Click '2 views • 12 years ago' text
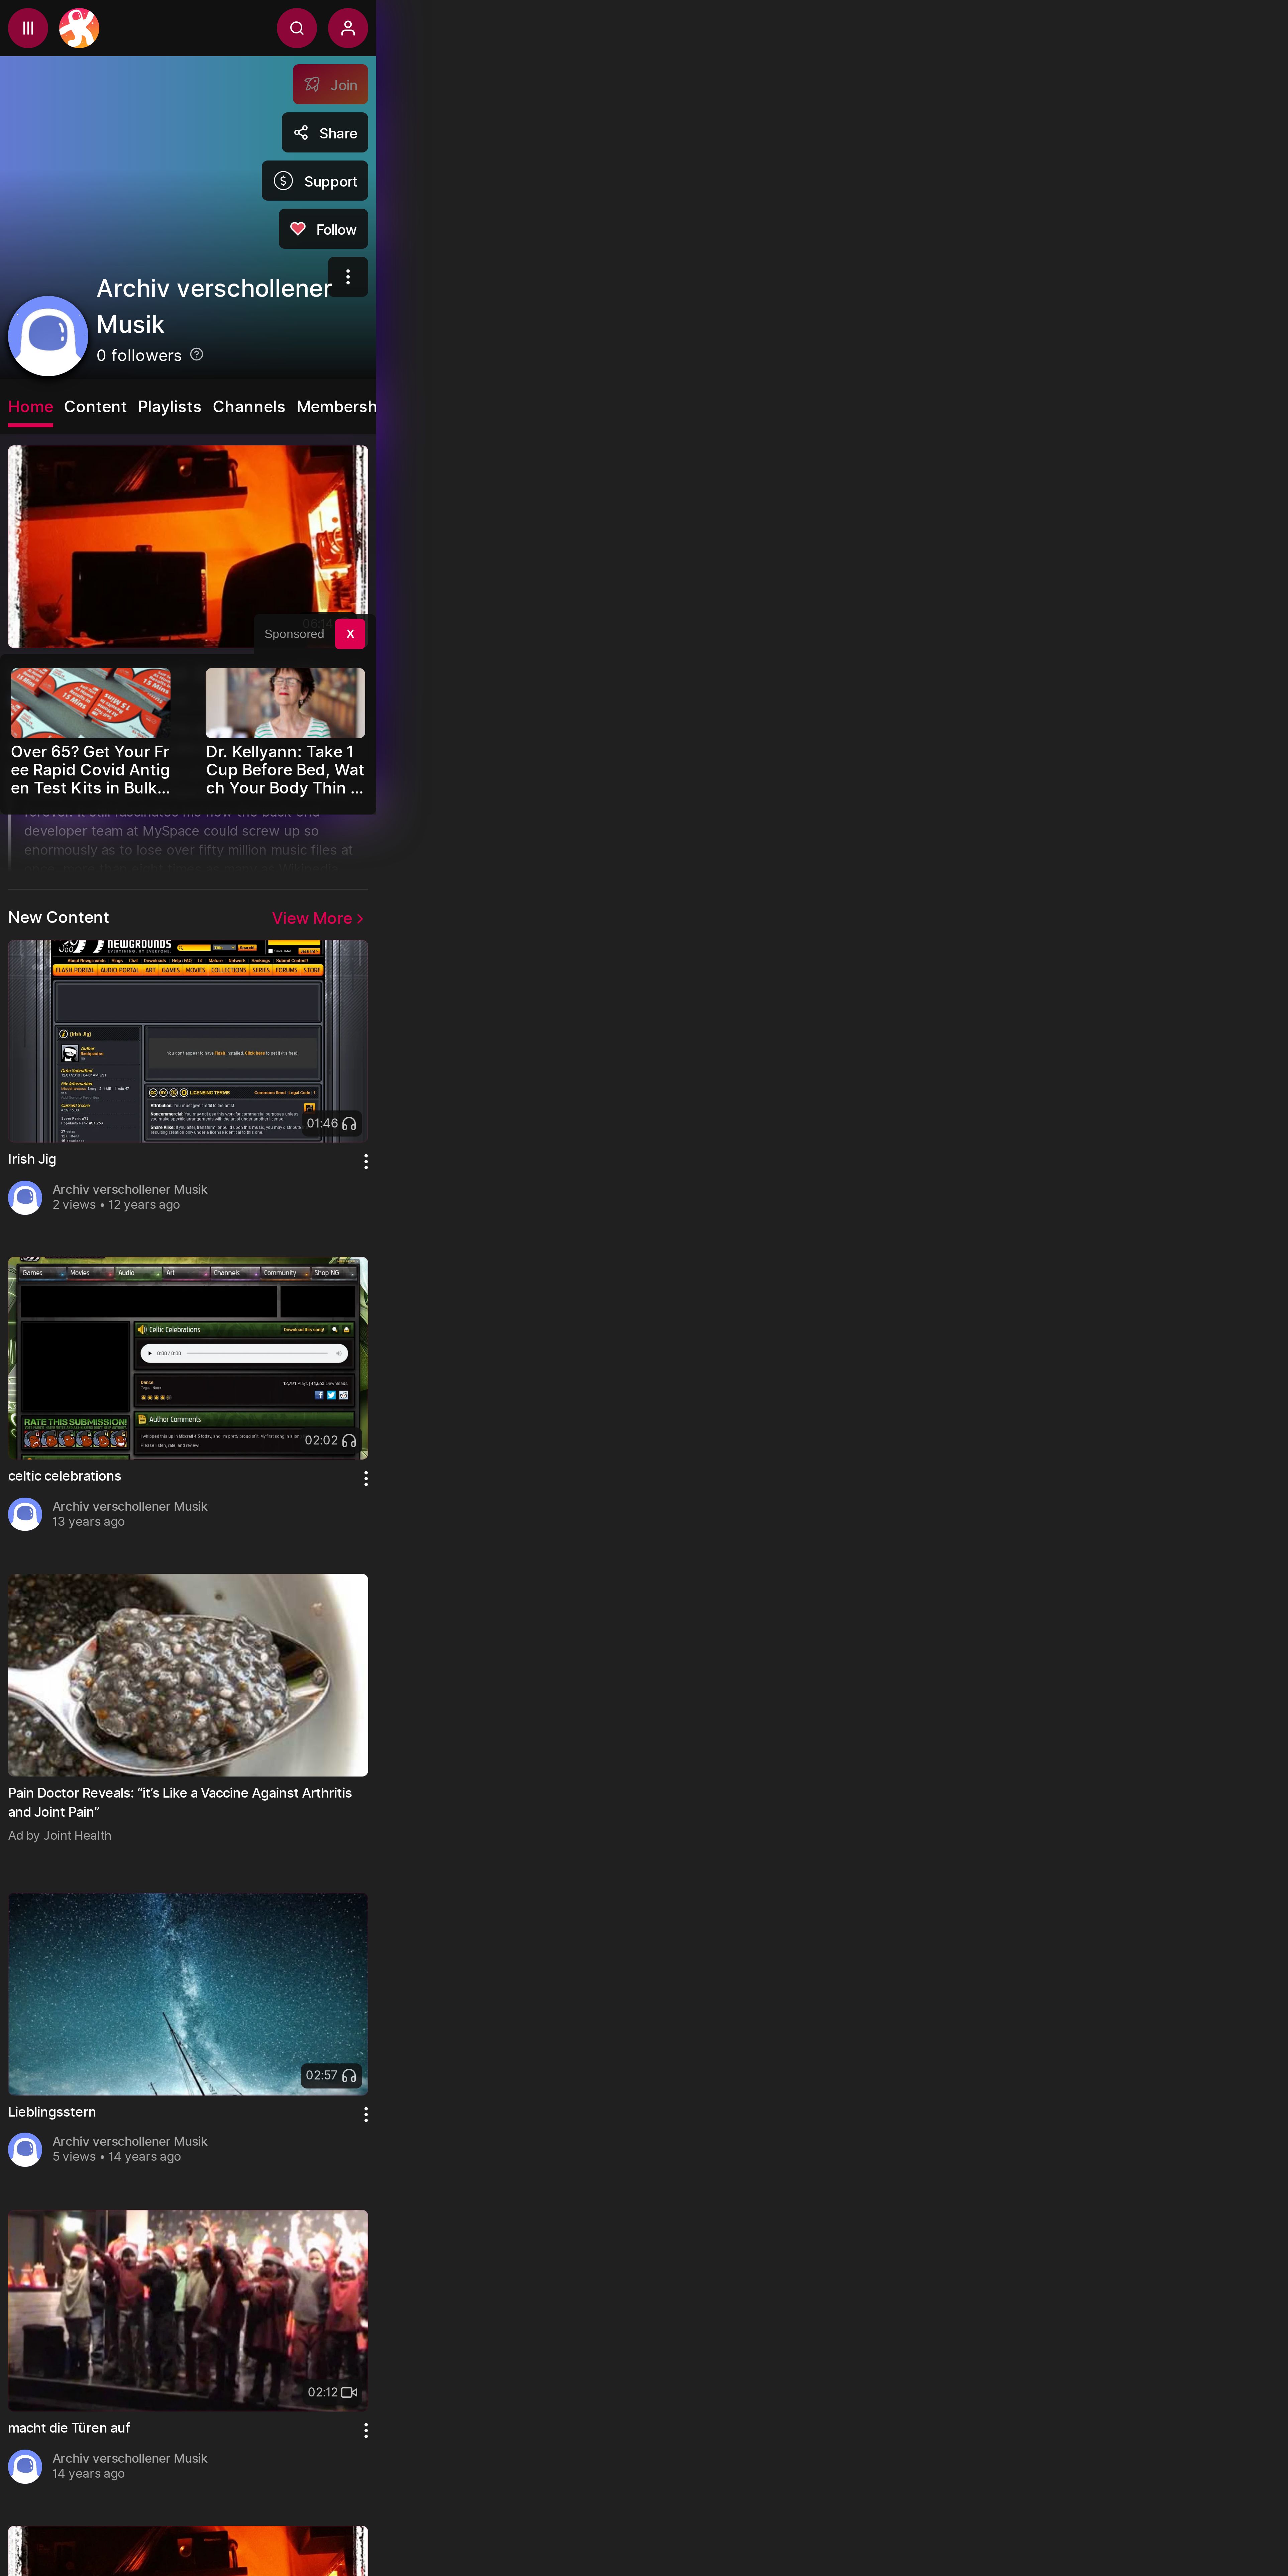Image resolution: width=1288 pixels, height=2576 pixels. (116, 1205)
